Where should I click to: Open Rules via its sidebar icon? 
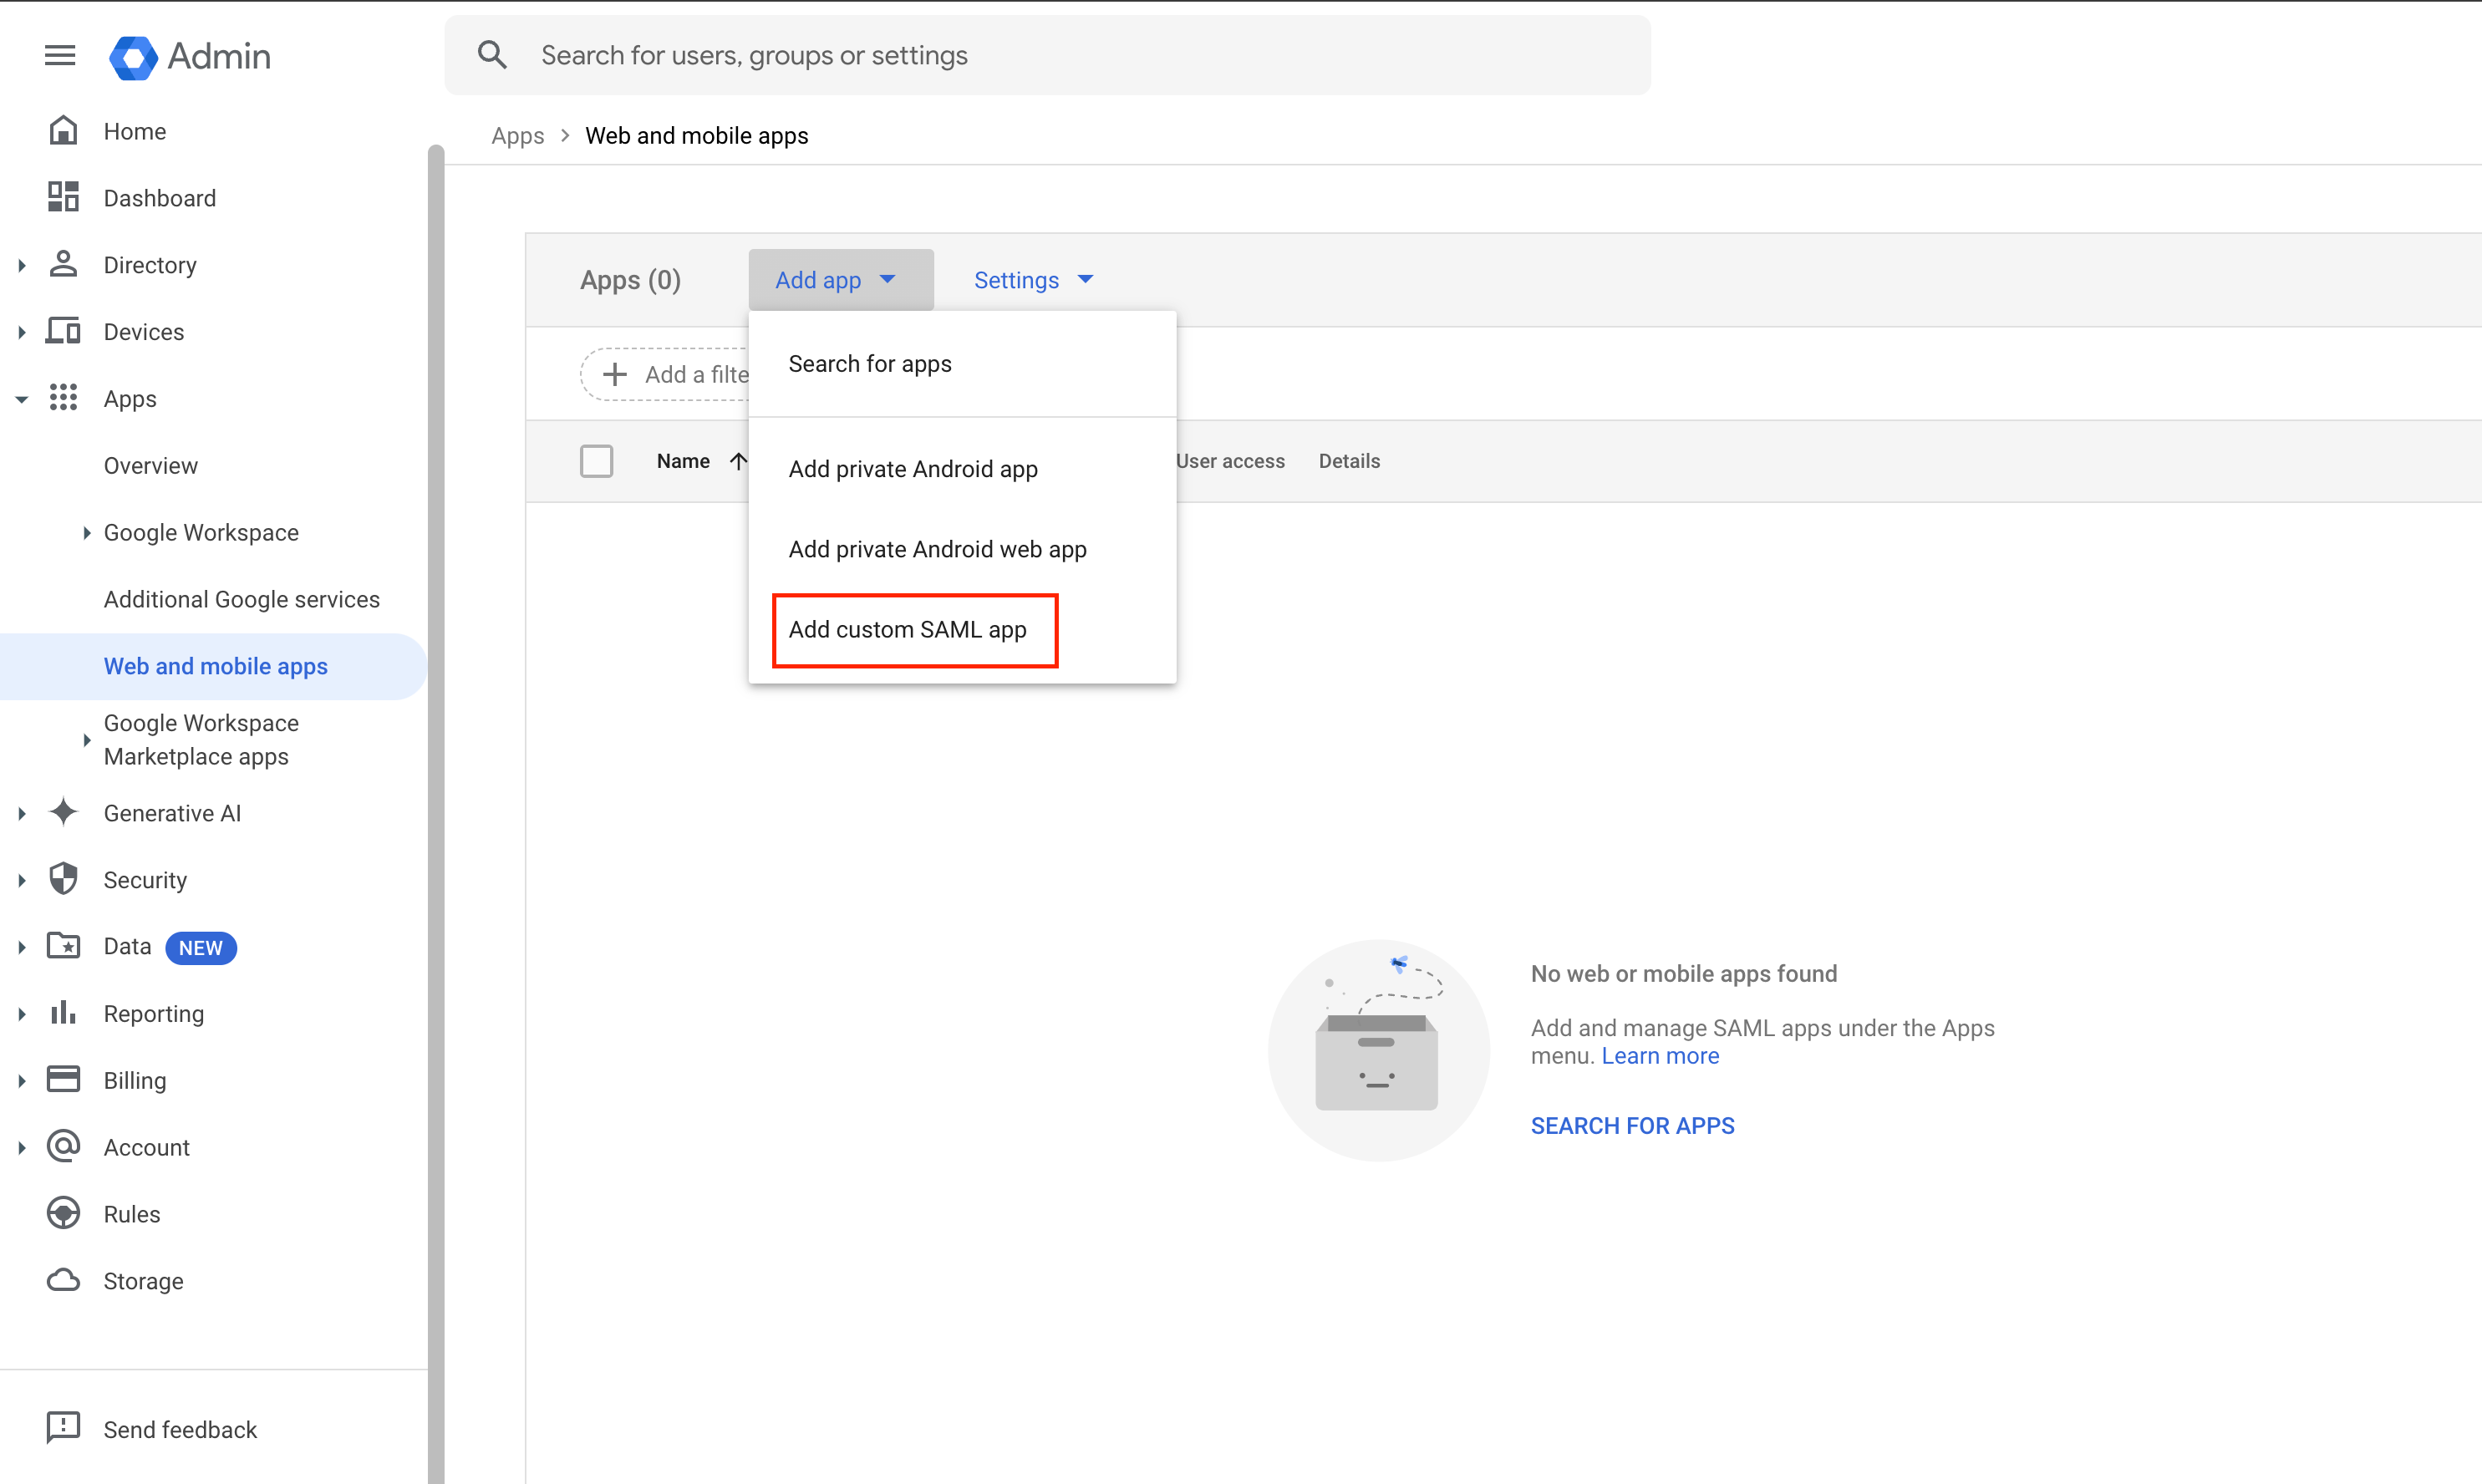click(63, 1213)
